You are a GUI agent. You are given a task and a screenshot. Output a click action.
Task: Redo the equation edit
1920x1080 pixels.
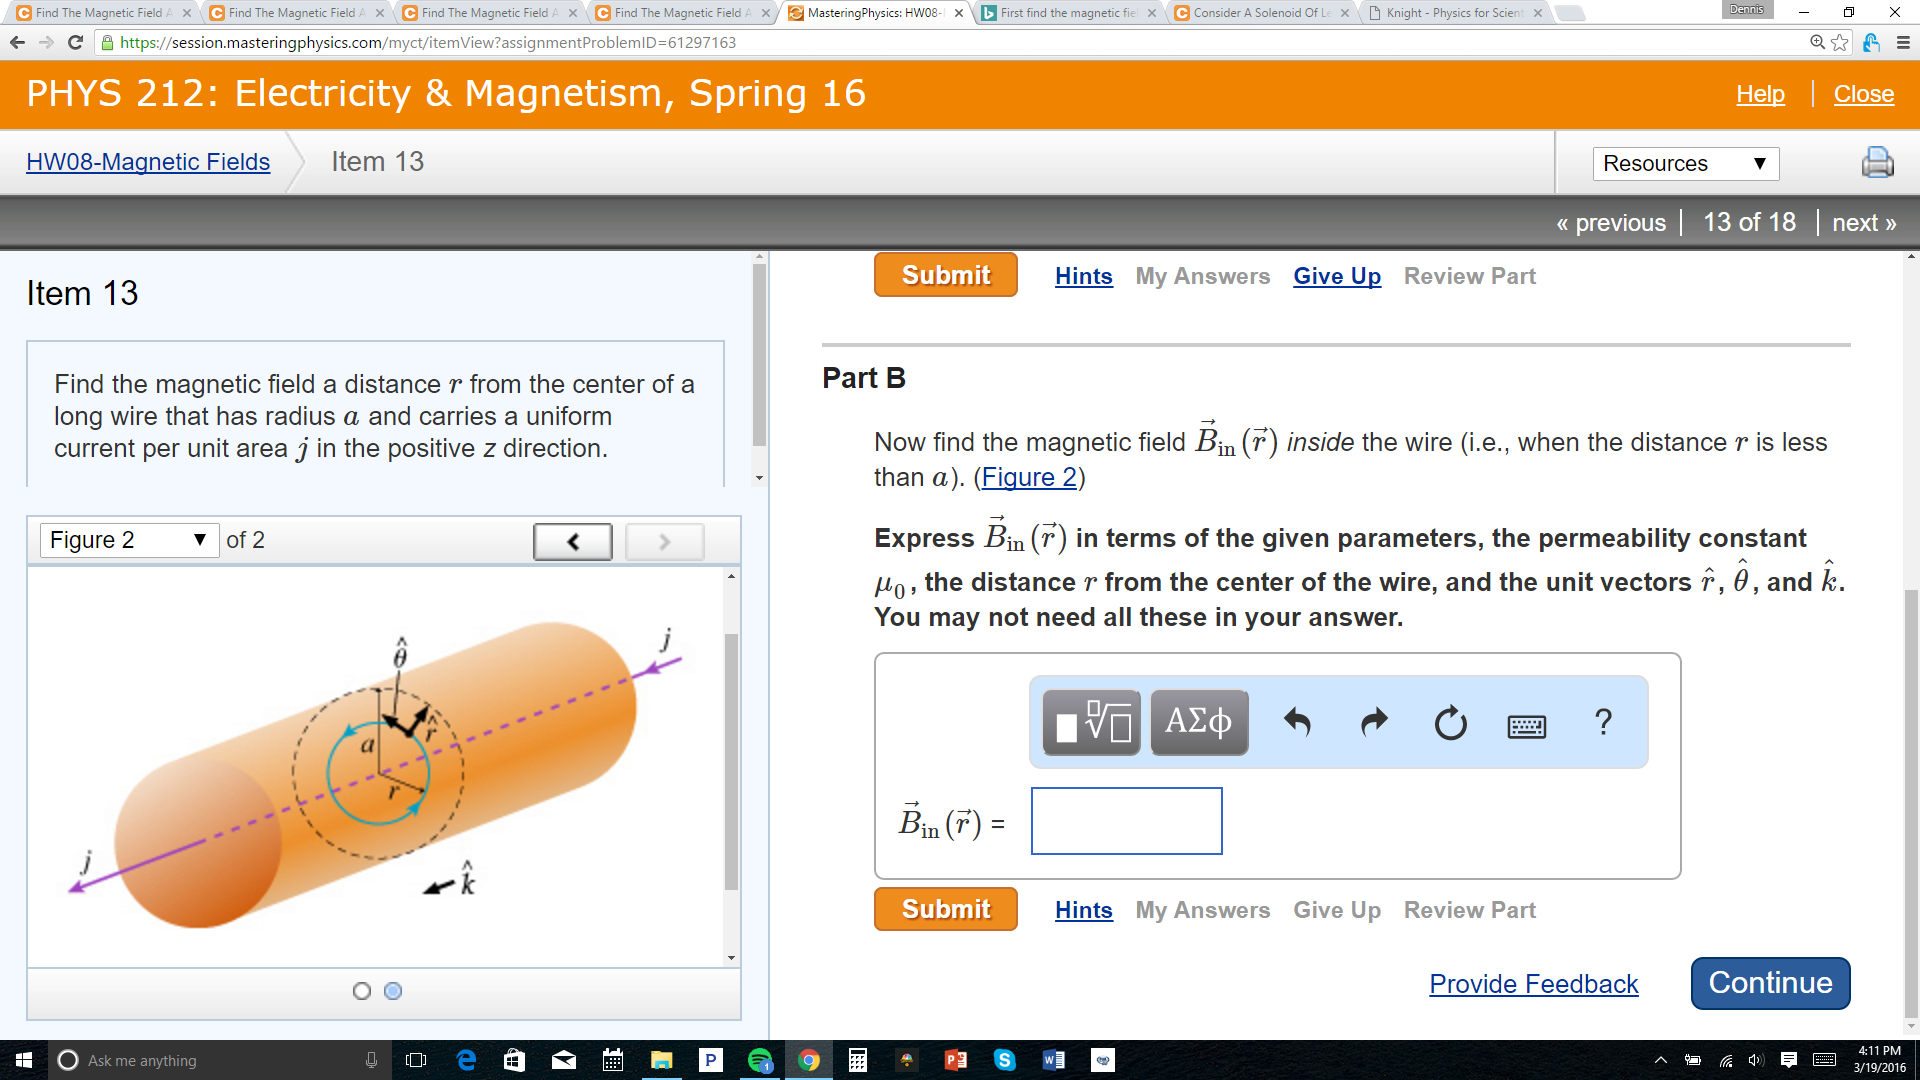(1372, 722)
